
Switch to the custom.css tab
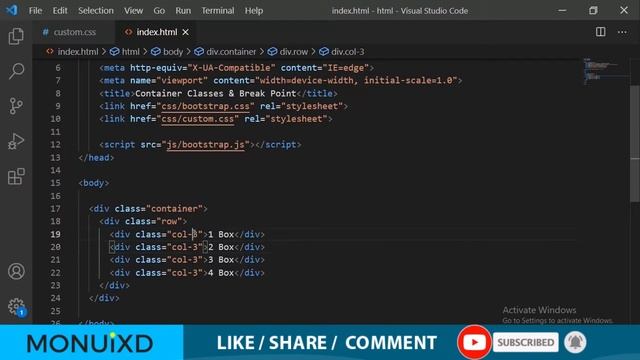[74, 32]
